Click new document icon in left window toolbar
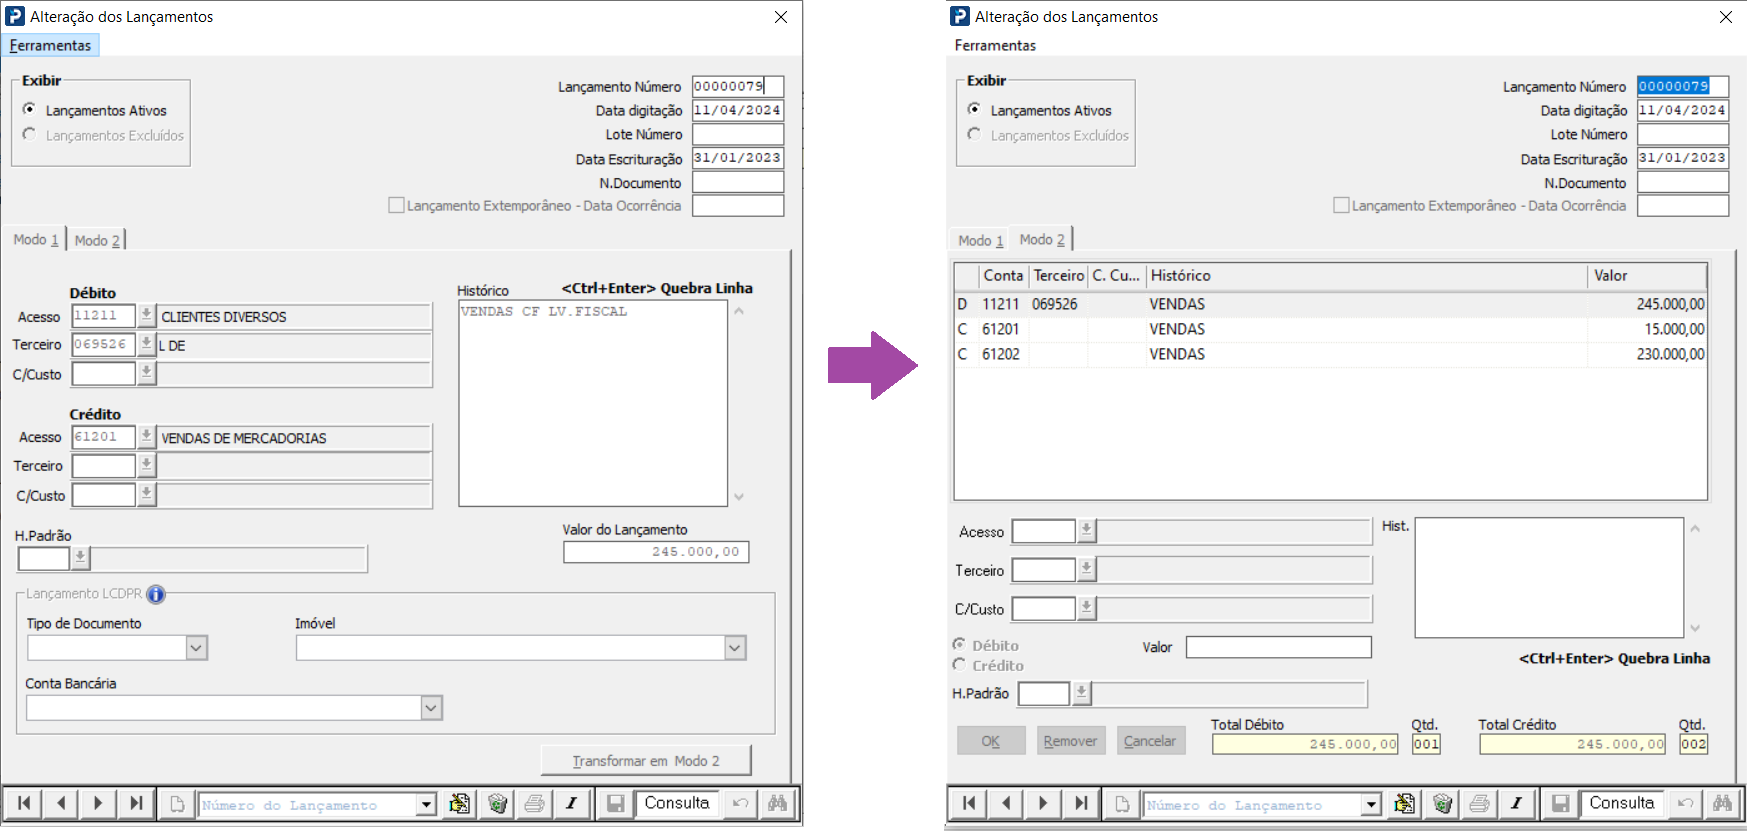Screen dimensions: 1754x832 click(x=177, y=804)
